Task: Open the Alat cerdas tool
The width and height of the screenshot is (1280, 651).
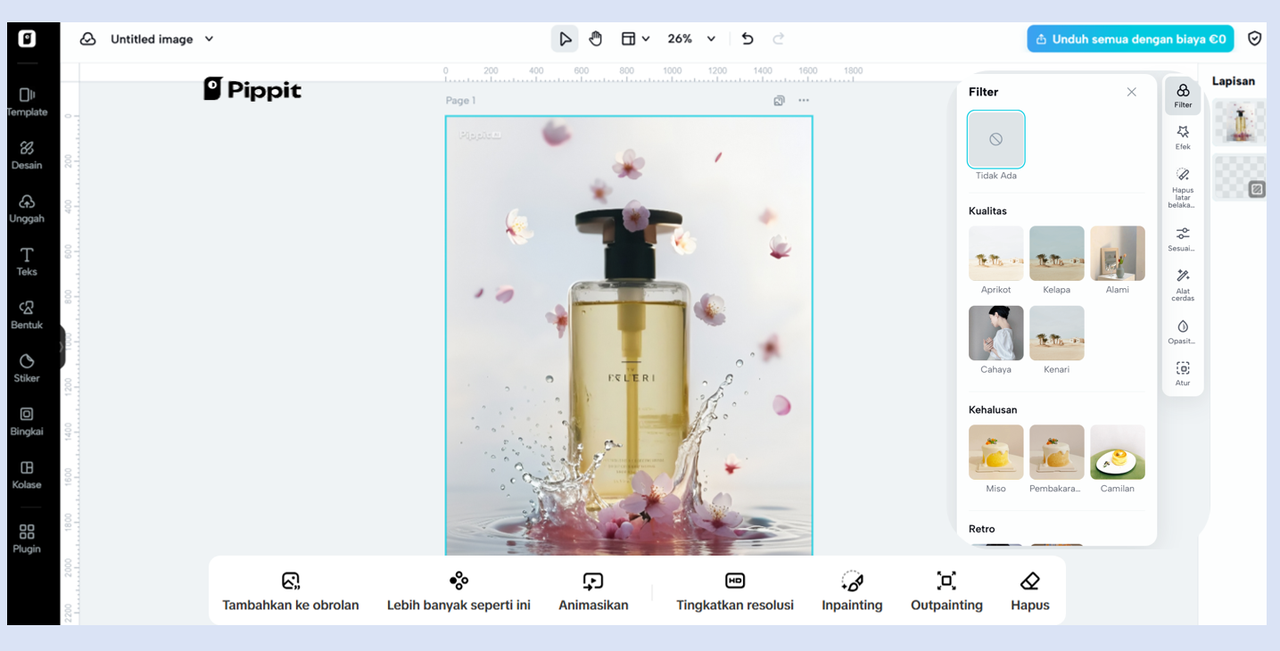Action: click(1183, 283)
